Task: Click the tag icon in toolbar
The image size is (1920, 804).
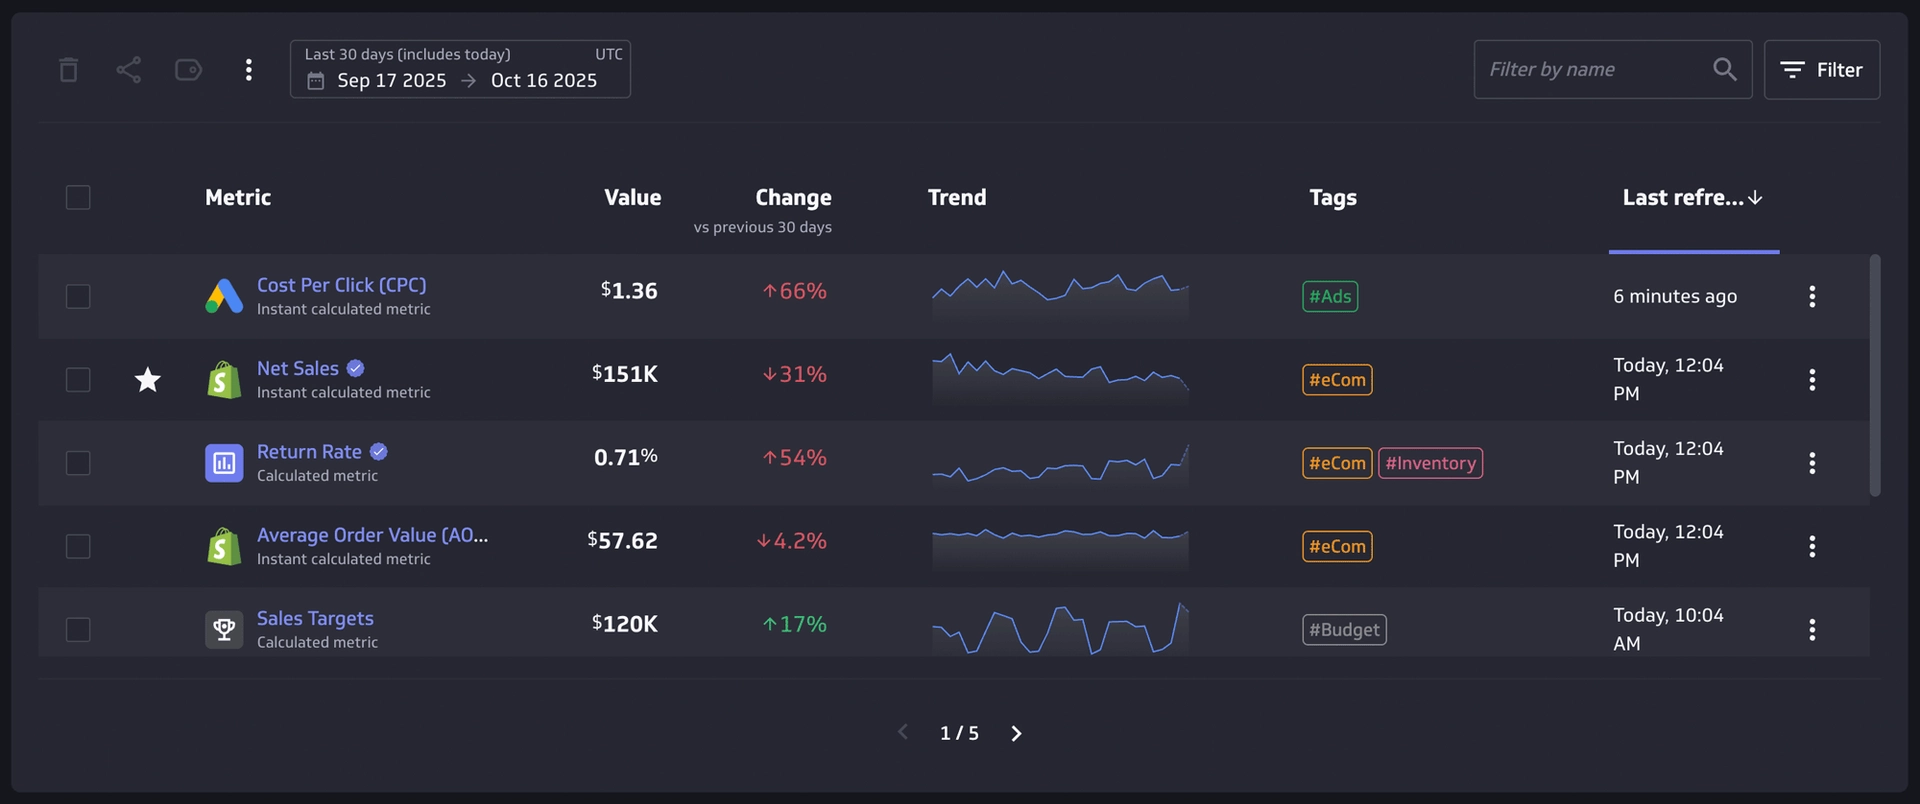Action: 188,70
